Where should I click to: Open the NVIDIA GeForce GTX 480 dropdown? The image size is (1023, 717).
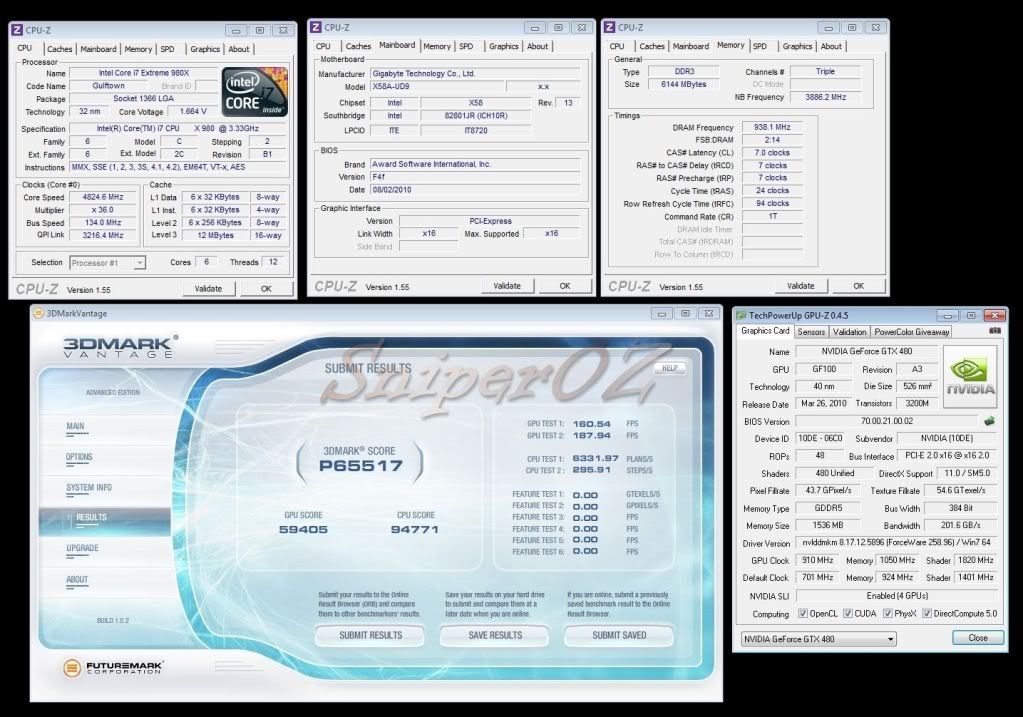[817, 638]
